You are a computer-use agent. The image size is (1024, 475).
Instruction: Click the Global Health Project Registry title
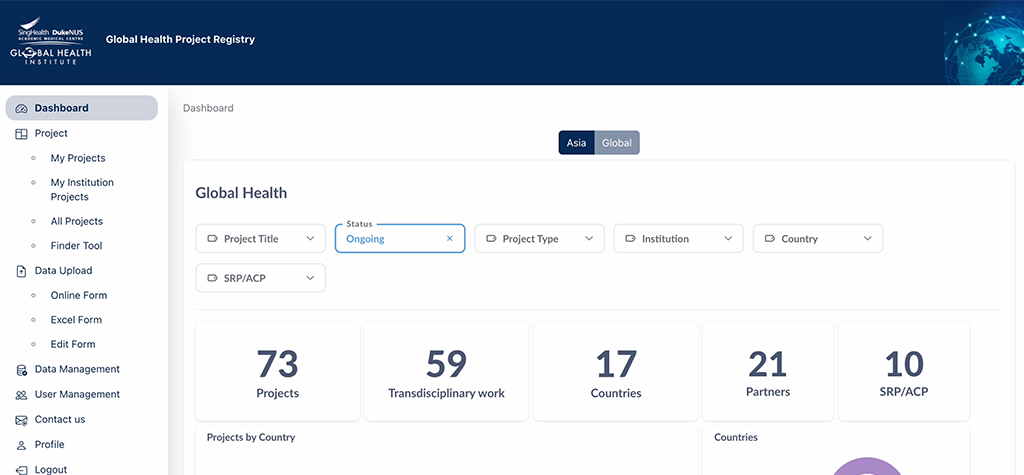[180, 39]
